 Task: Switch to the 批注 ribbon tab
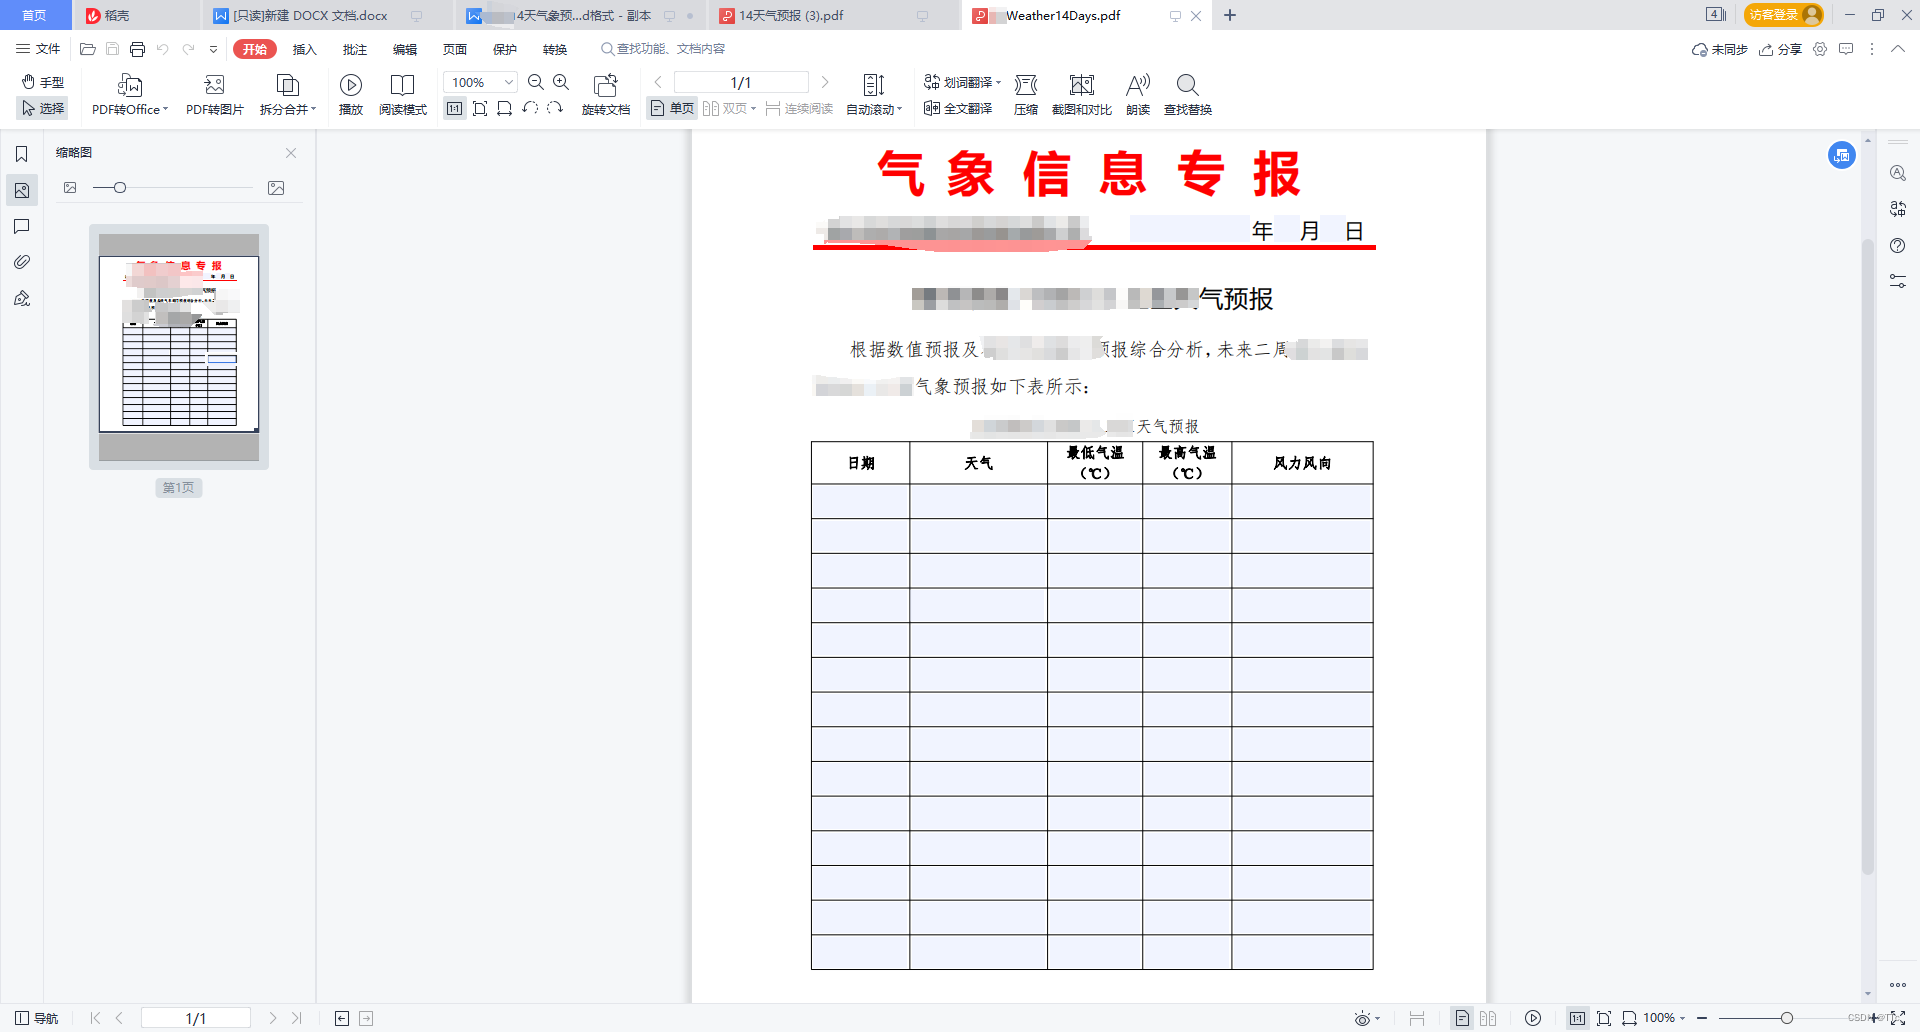[355, 48]
